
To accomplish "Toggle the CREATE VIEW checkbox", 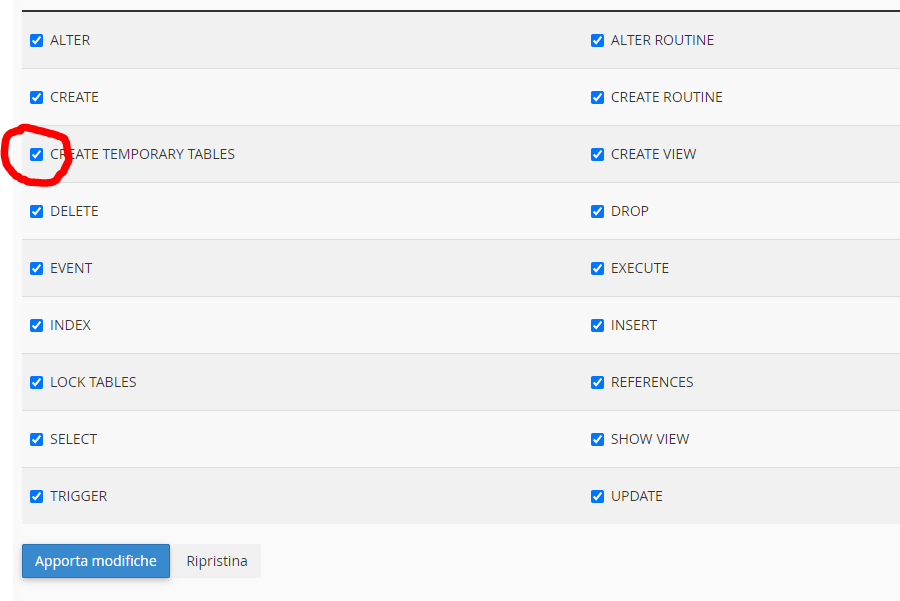I will click(598, 154).
